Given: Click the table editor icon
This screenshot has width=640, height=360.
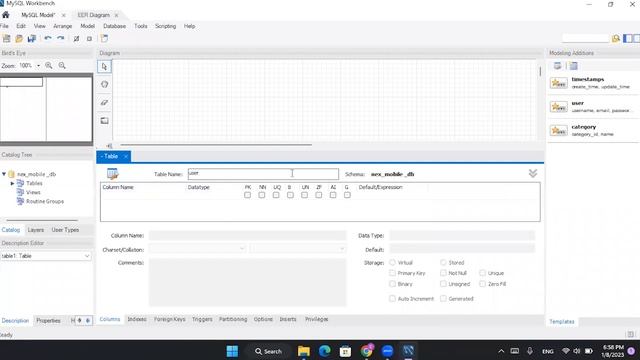Looking at the screenshot, I should click(x=113, y=174).
